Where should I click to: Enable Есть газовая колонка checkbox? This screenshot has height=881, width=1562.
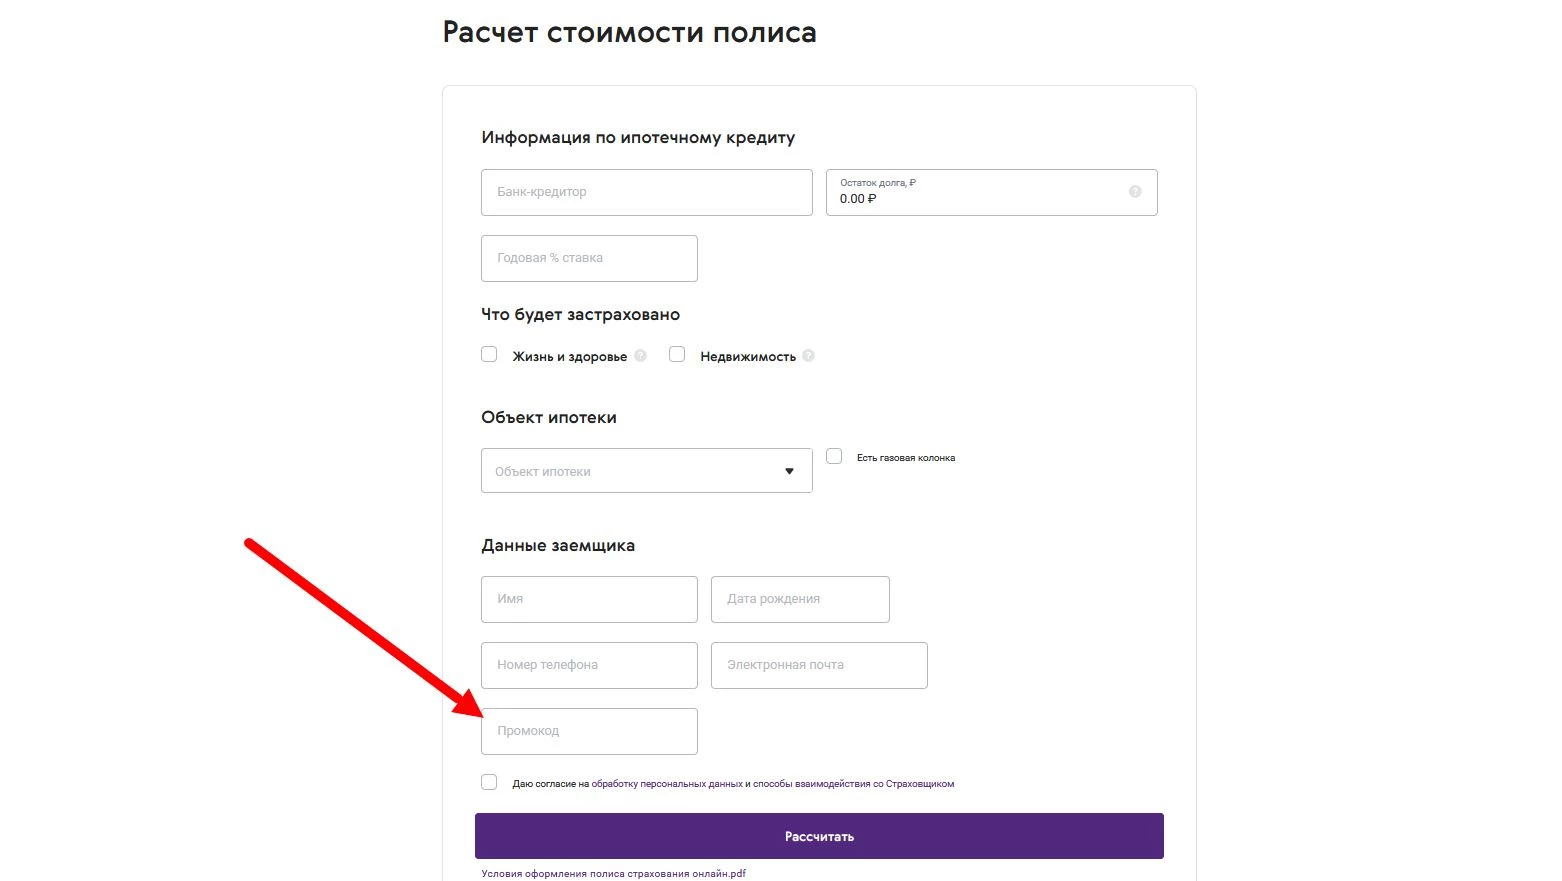coord(834,456)
